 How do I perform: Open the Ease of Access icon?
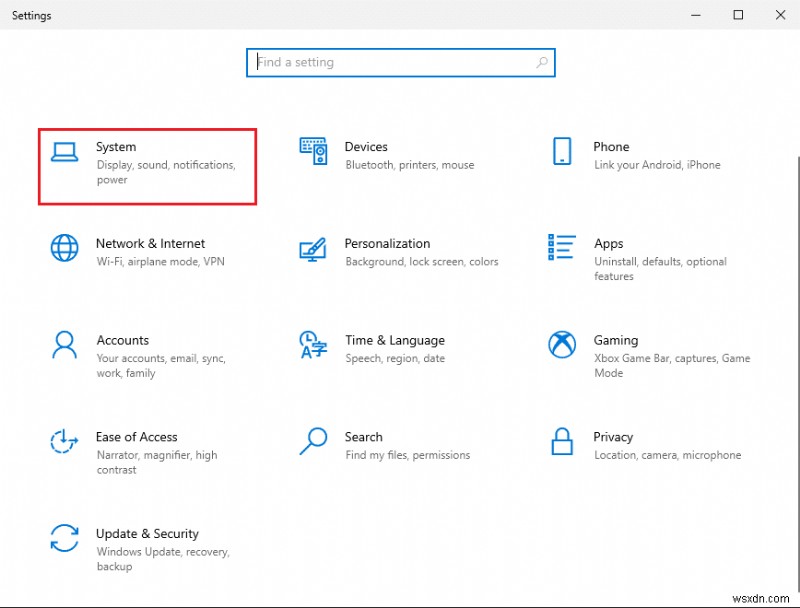click(65, 441)
